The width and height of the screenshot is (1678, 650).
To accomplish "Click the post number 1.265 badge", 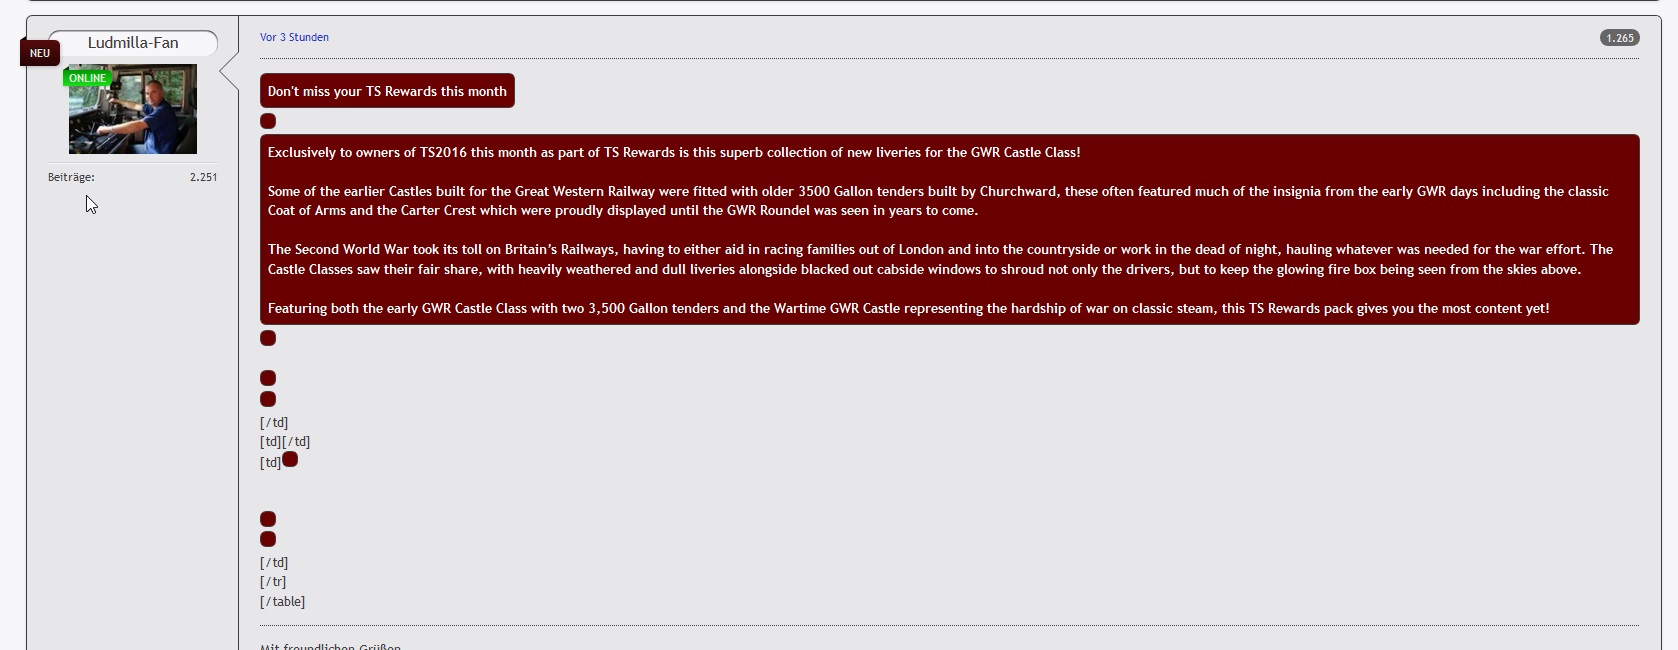I will point(1619,38).
